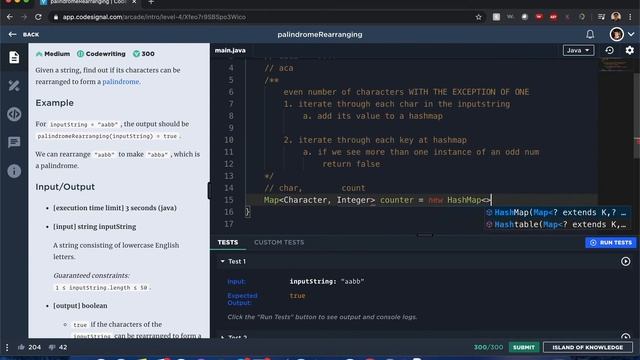Place cursor on line 15 Map declaration
This screenshot has width=640, height=360.
pyautogui.click(x=377, y=200)
